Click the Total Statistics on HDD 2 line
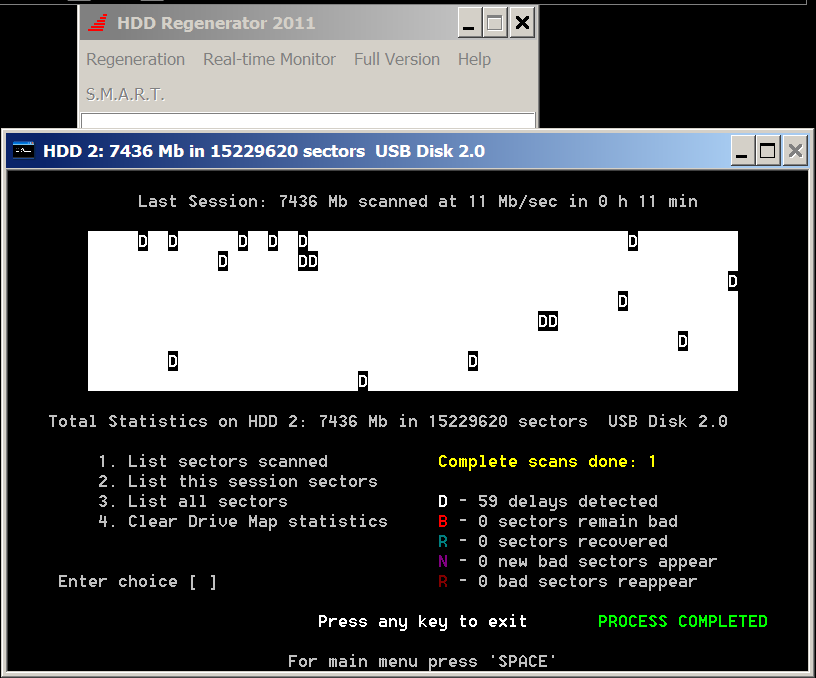 click(388, 421)
